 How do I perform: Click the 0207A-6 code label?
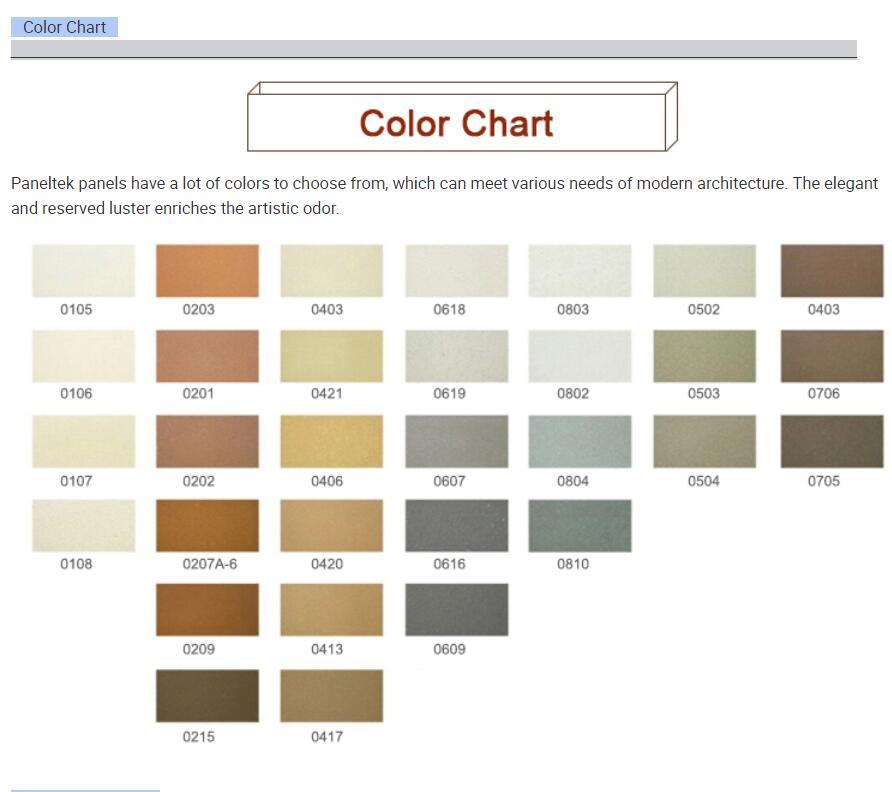click(x=210, y=564)
